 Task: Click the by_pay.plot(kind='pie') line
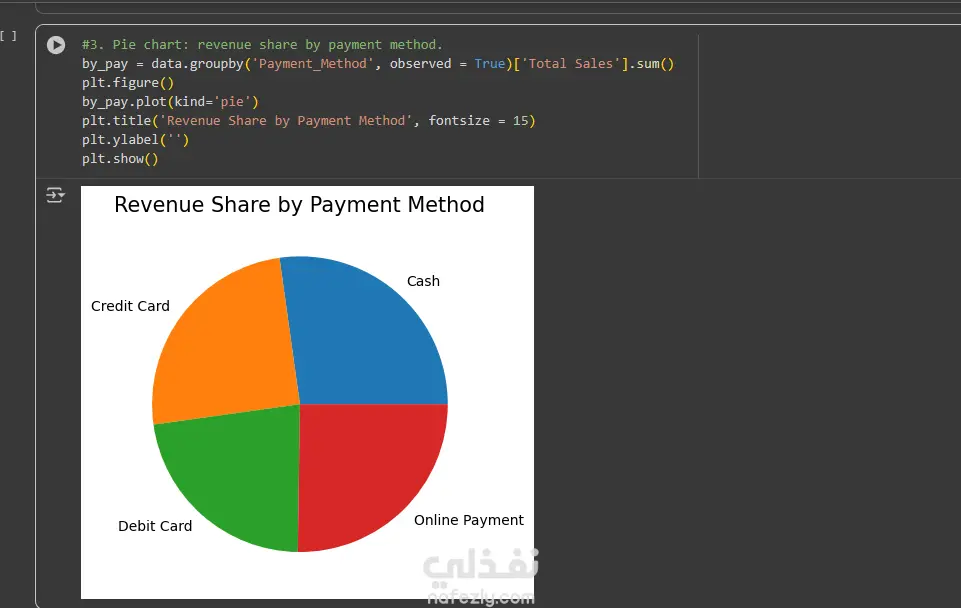tap(170, 102)
